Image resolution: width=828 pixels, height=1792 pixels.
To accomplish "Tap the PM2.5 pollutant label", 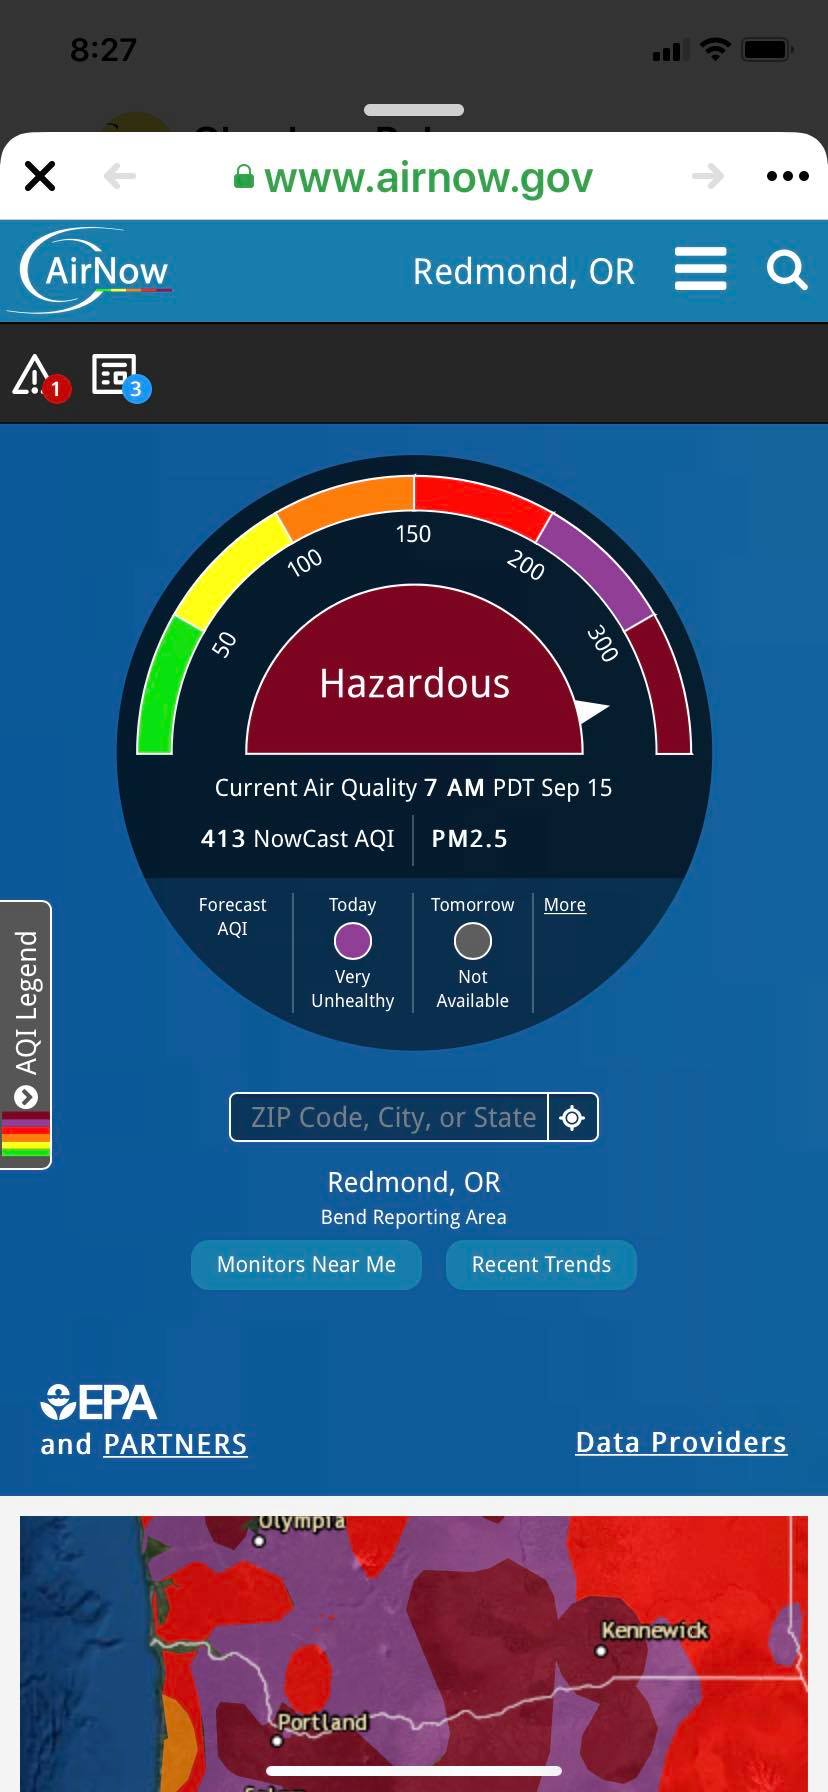I will pyautogui.click(x=469, y=838).
